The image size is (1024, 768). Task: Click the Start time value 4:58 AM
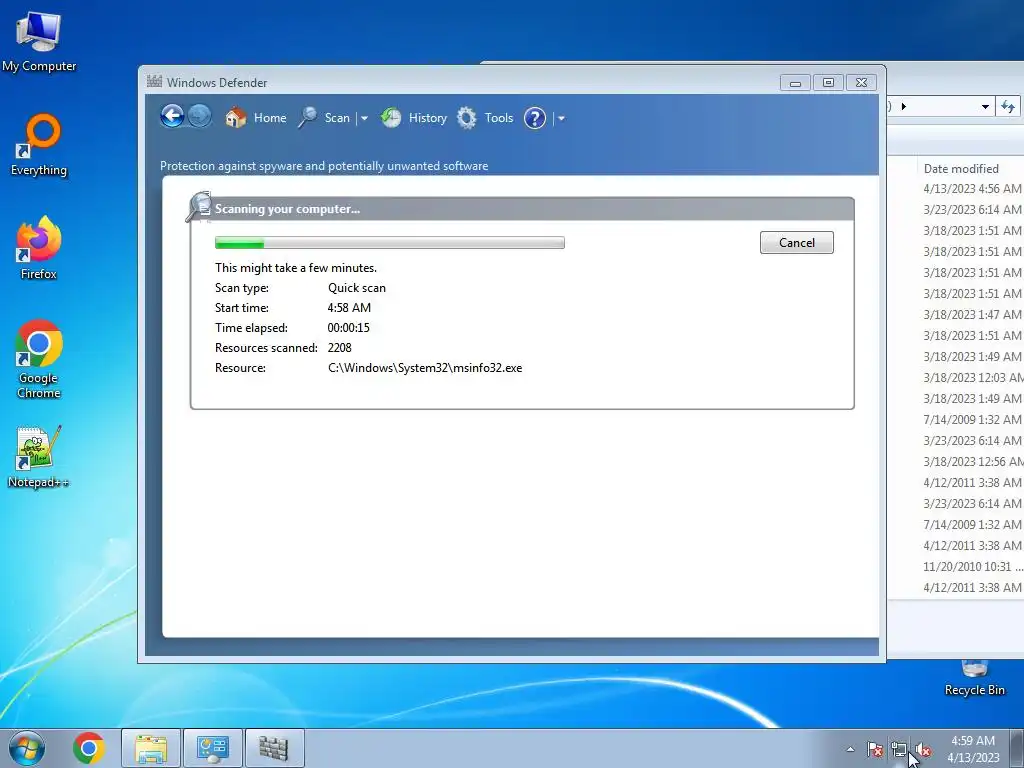click(349, 308)
